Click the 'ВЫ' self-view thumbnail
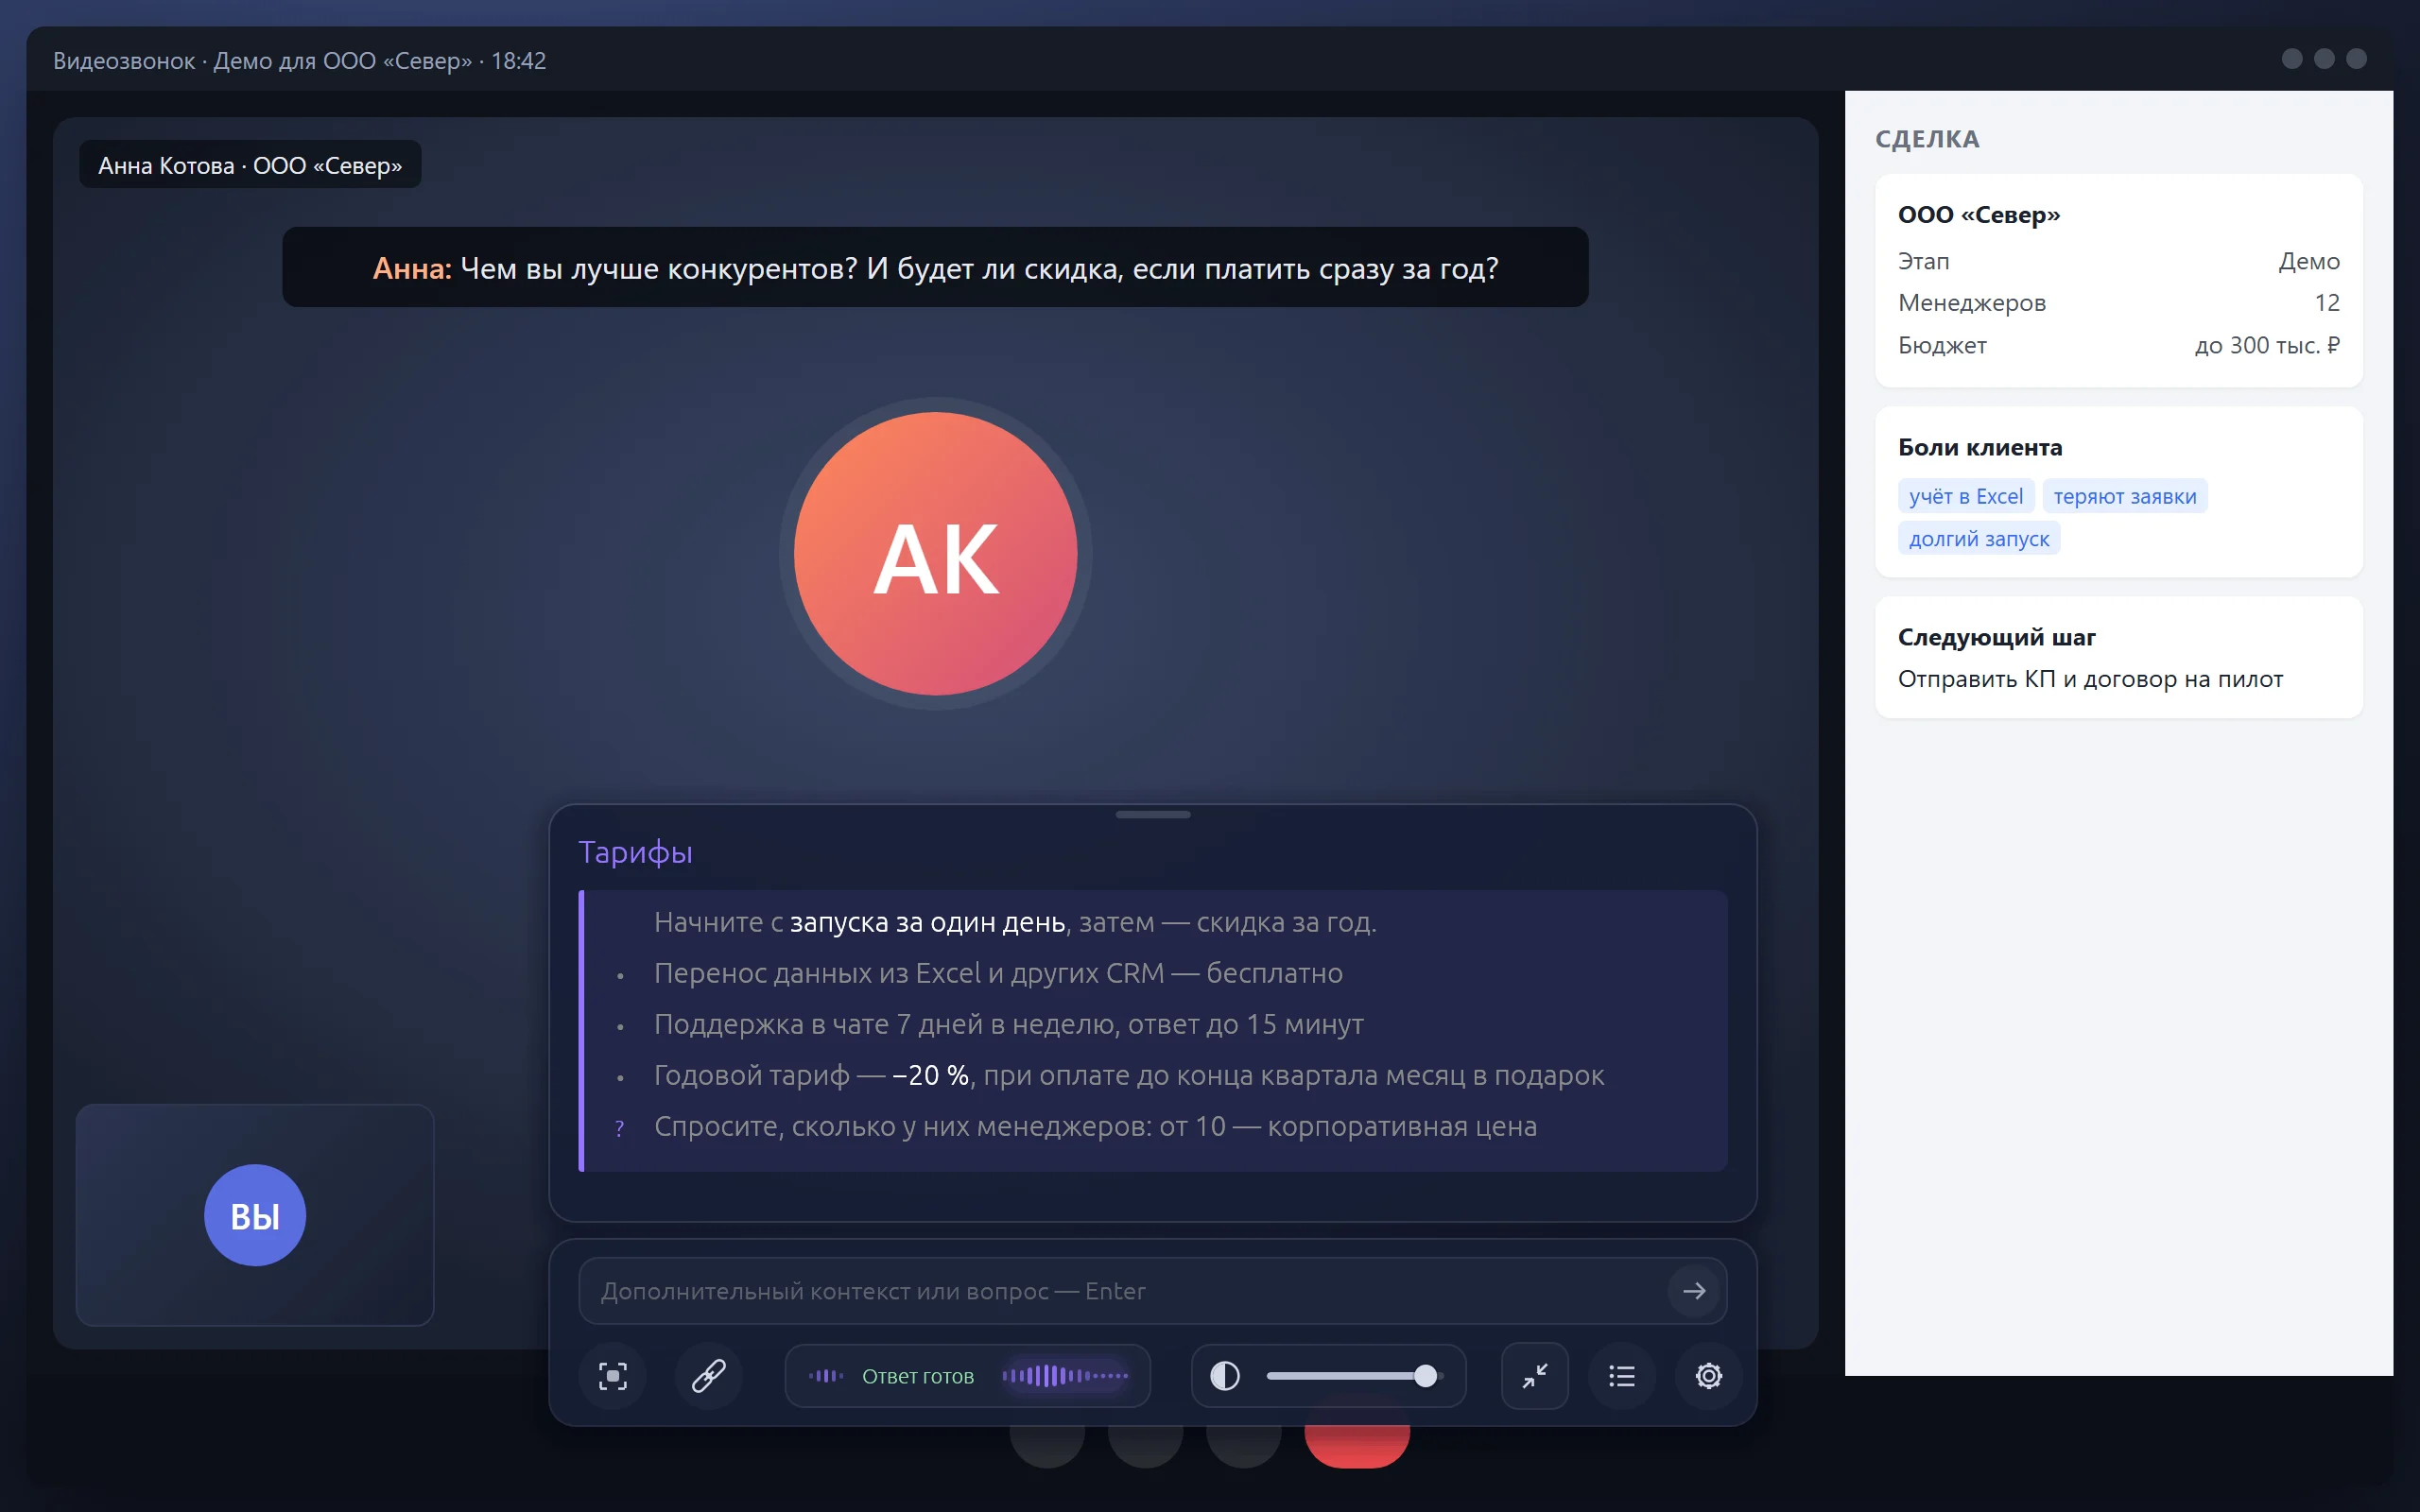 tap(255, 1215)
